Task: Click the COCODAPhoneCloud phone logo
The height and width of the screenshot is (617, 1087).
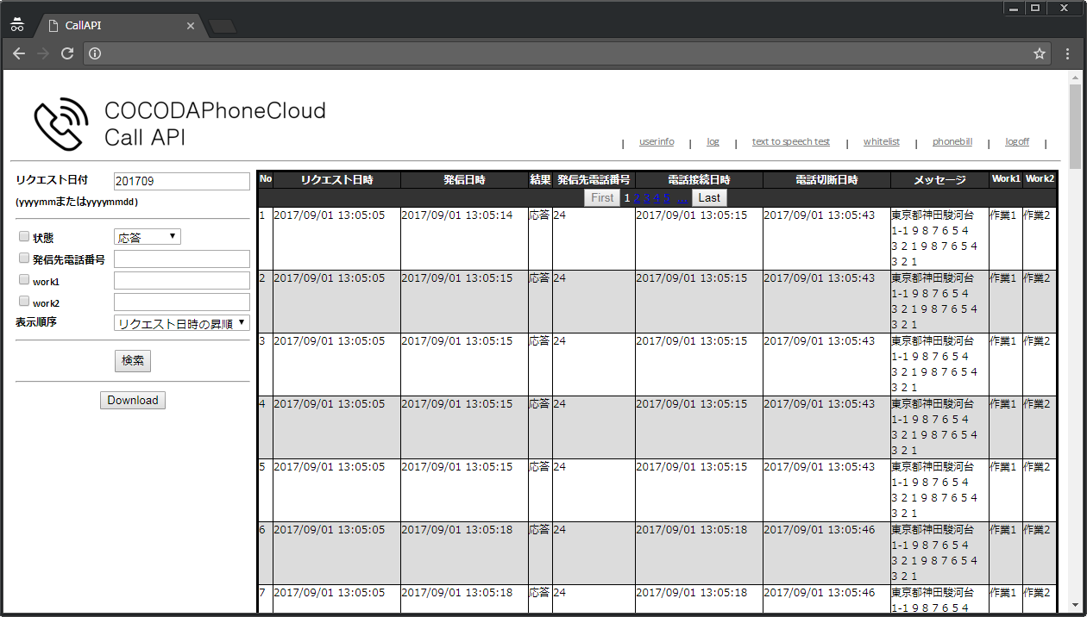Action: click(62, 123)
